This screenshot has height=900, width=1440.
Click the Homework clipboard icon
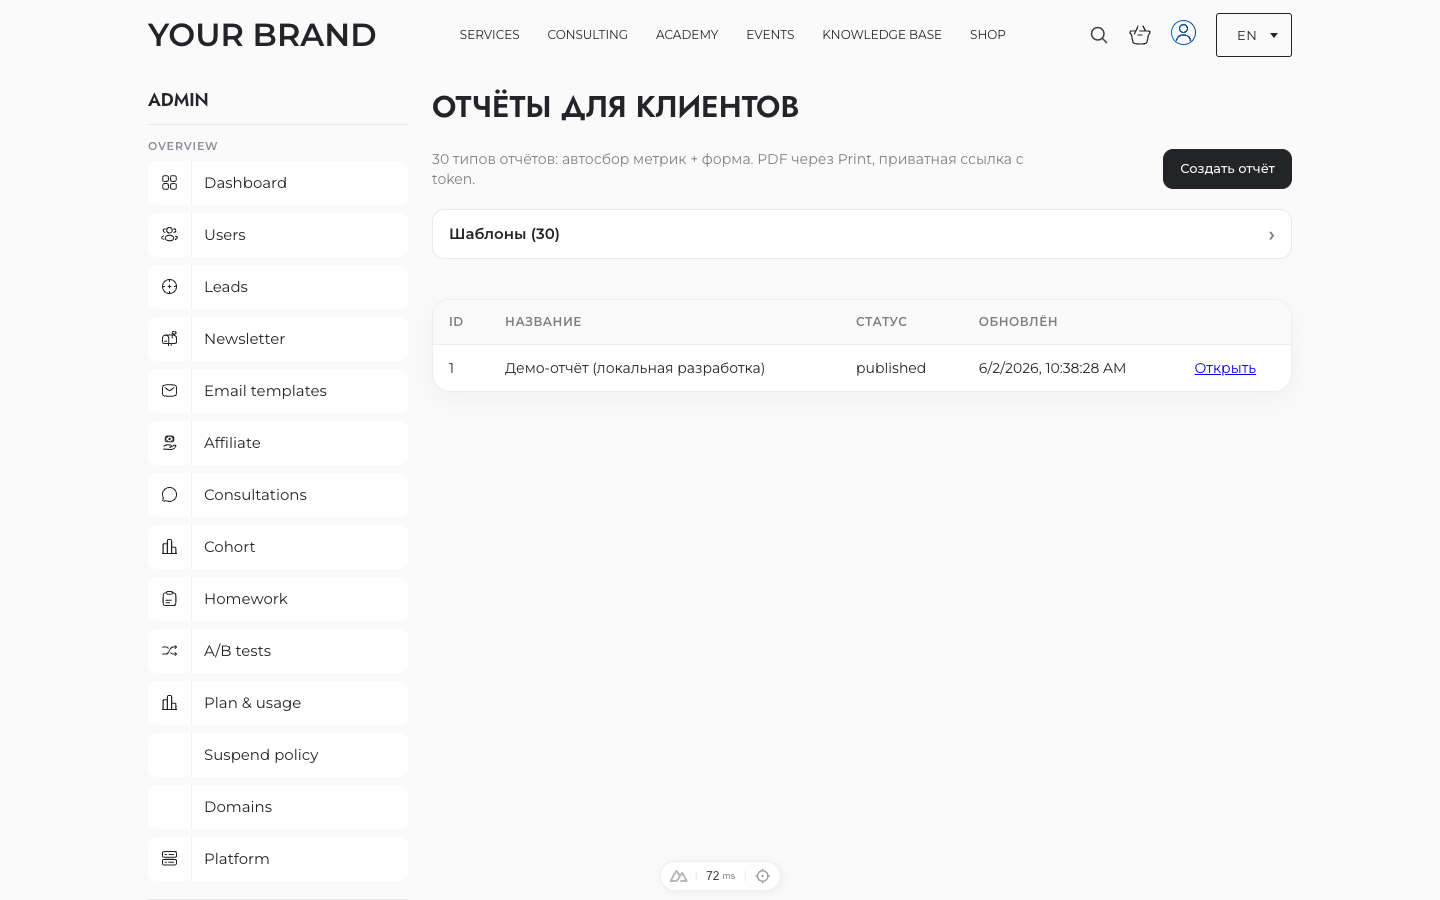(x=170, y=599)
